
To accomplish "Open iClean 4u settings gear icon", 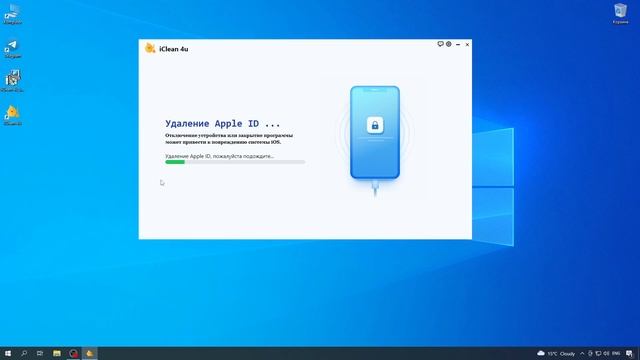I will click(x=449, y=44).
